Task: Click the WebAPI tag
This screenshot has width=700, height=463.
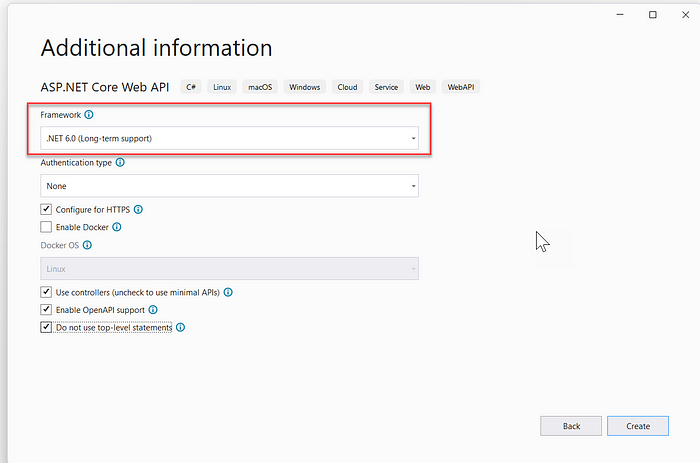Action: (461, 87)
